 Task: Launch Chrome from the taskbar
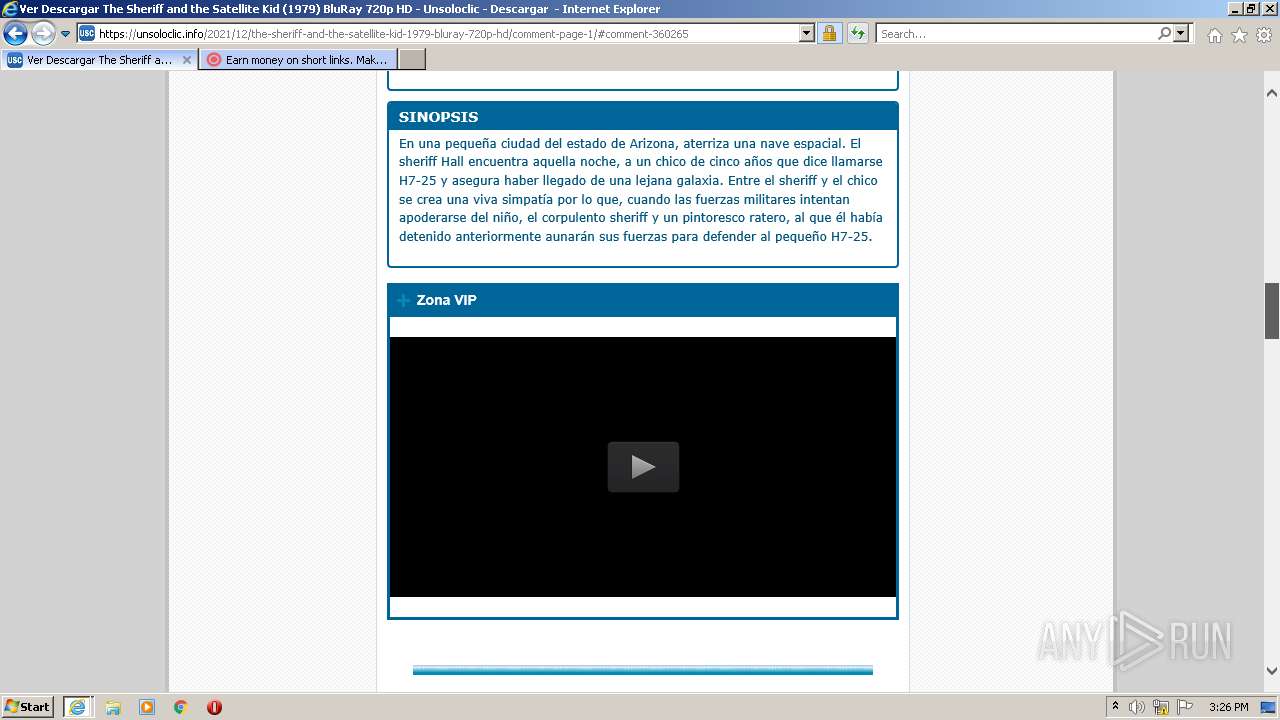(181, 707)
